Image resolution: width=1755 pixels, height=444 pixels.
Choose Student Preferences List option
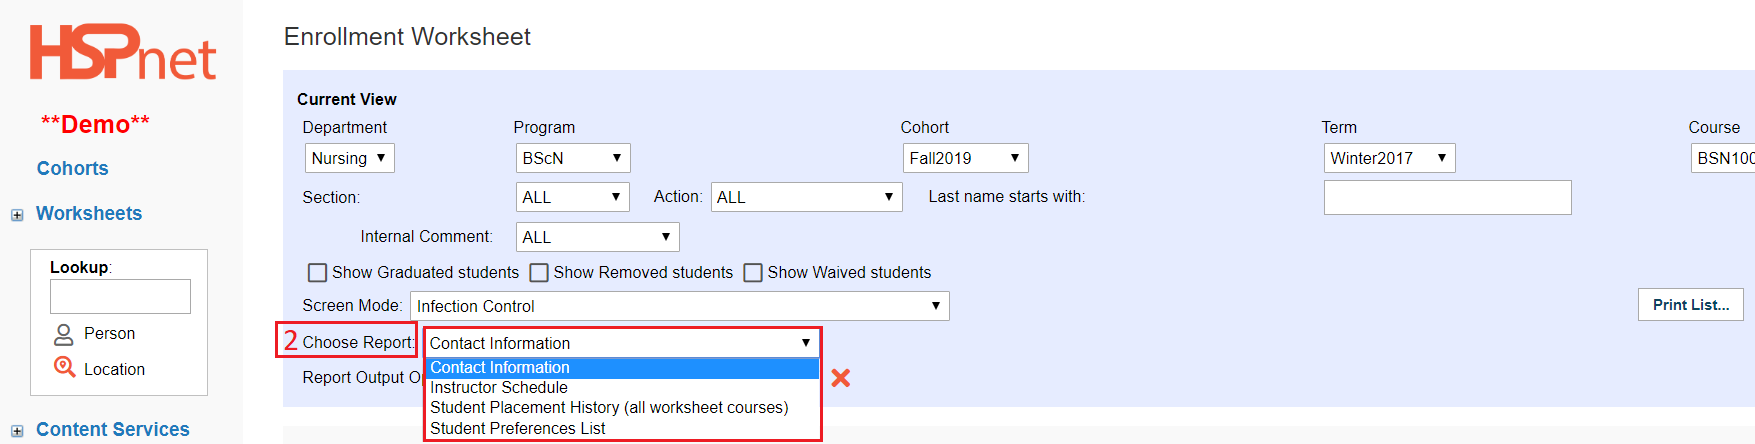(517, 429)
